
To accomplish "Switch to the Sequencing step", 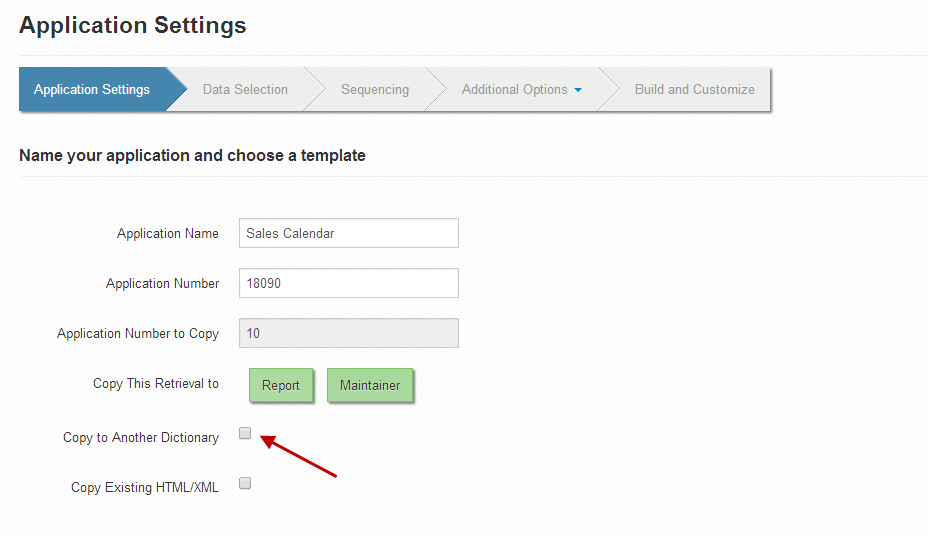I will point(375,89).
